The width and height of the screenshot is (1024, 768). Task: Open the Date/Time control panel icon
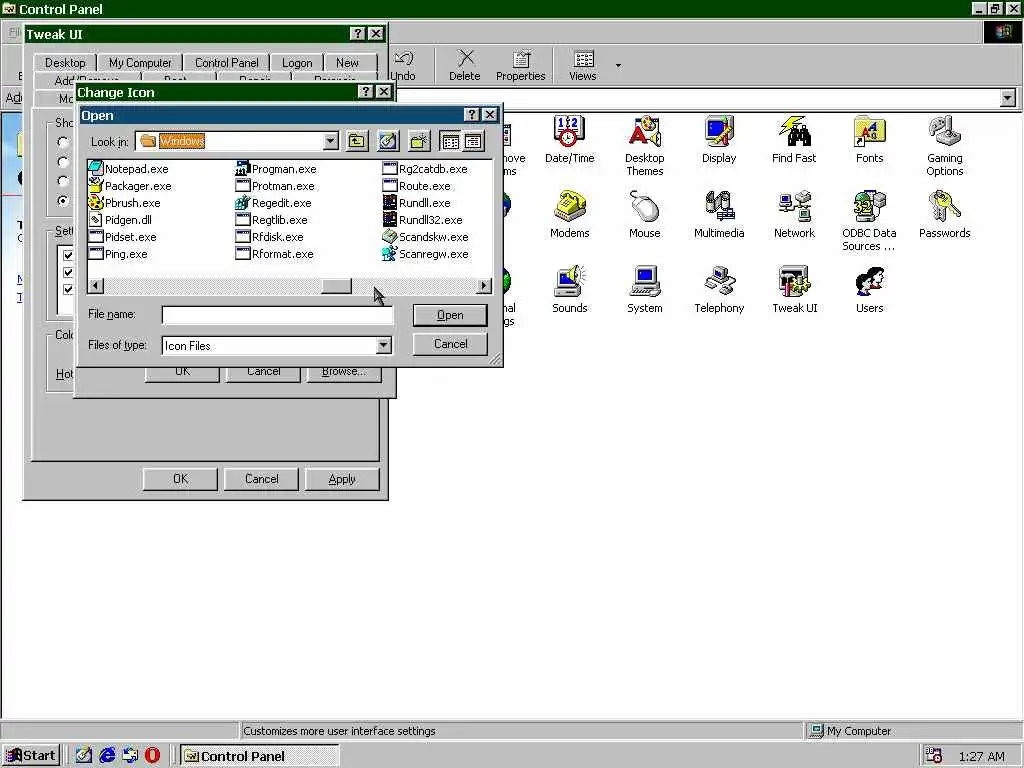coord(569,139)
